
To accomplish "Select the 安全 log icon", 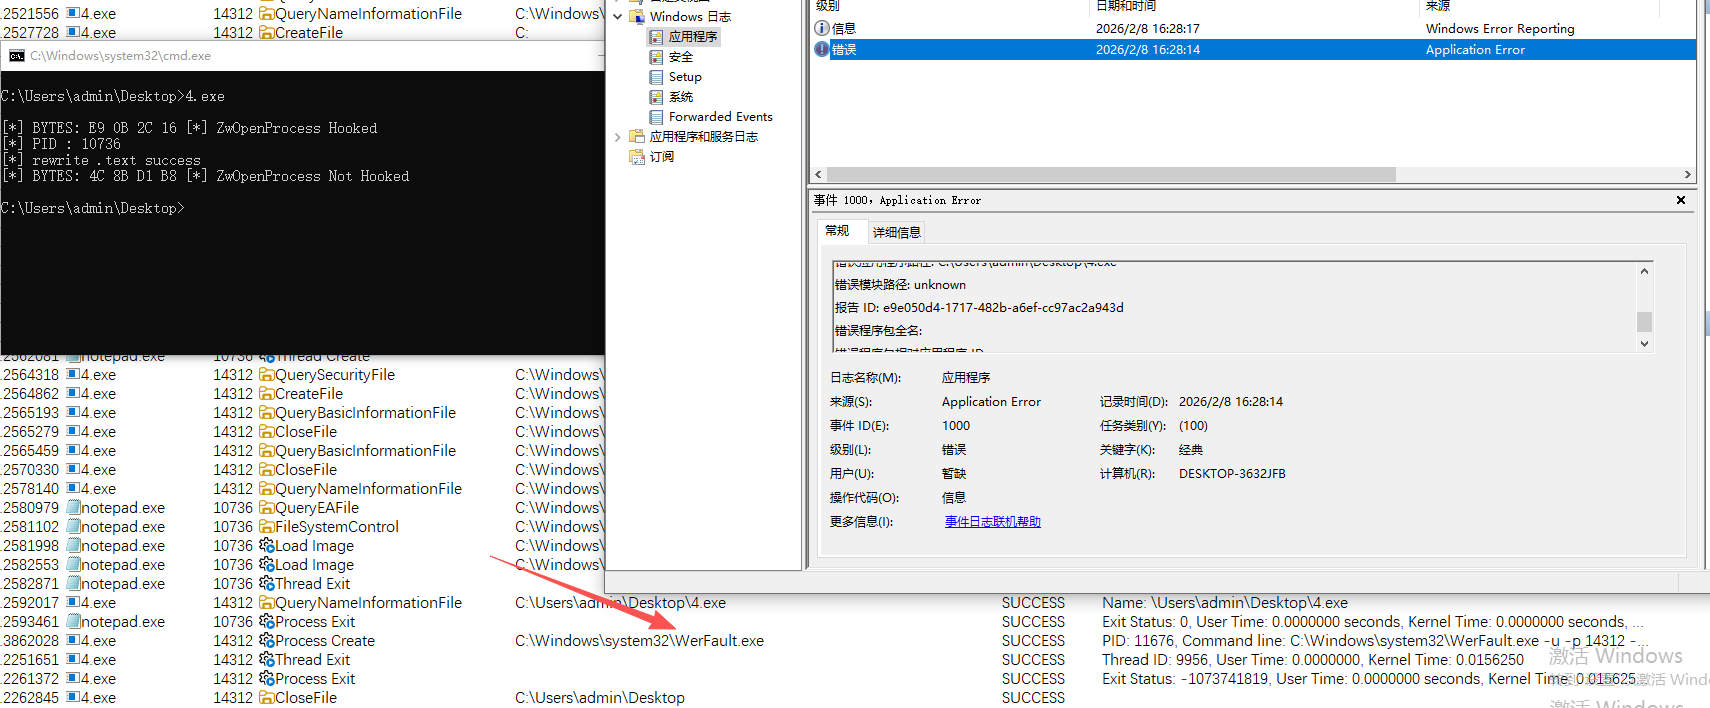I will click(656, 57).
